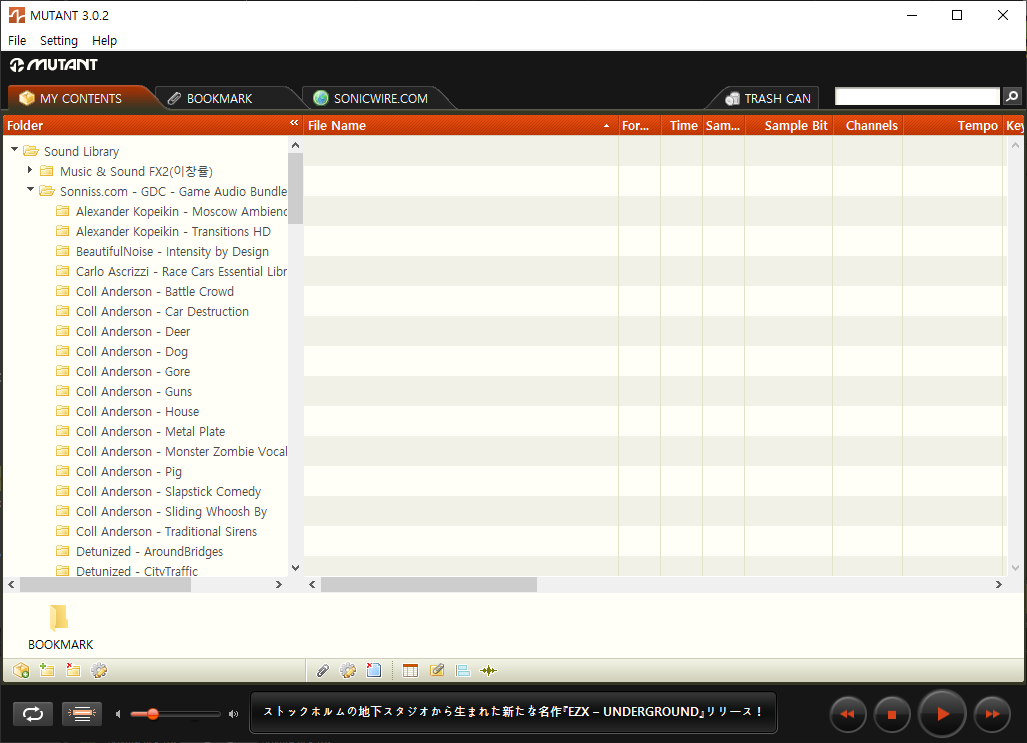Screen dimensions: 1027x743
Task: Select Coll Anderson - Gore folder
Action: point(133,372)
